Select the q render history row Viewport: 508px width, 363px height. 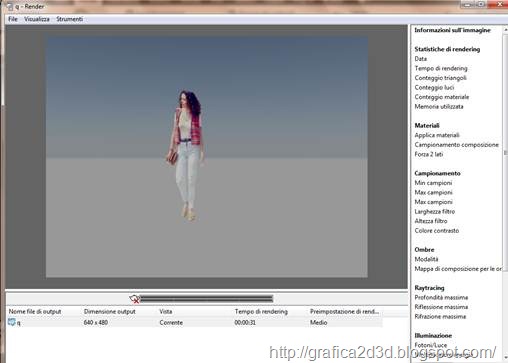tap(194, 322)
